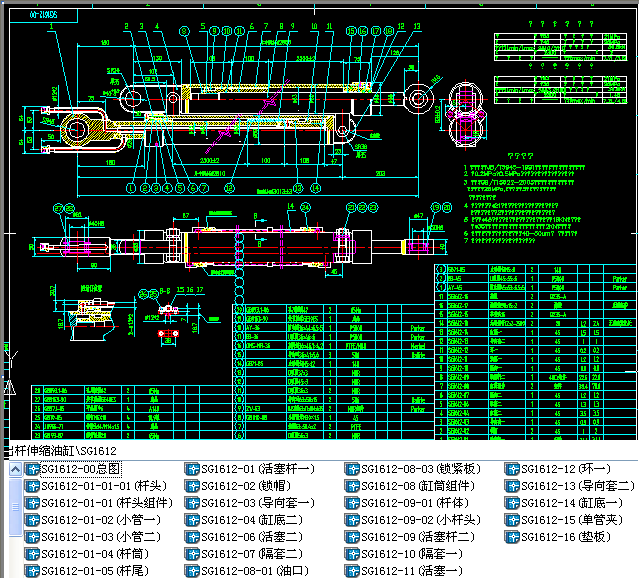
Task: Click icon of SG1612-04 (缸底二)
Action: coord(192,520)
